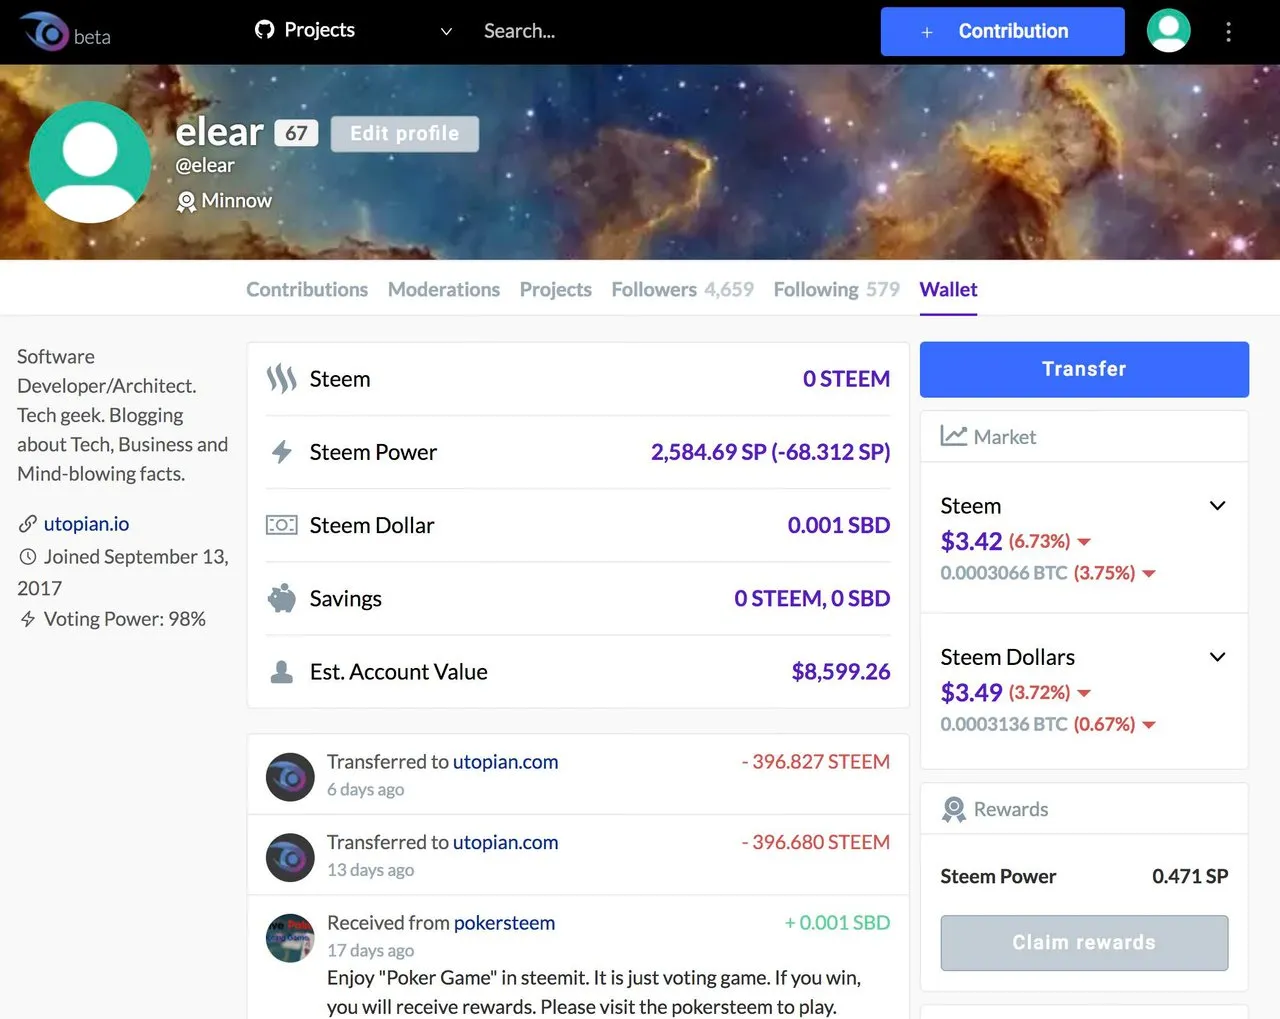Click the Edit profile button
1280x1019 pixels.
click(x=405, y=134)
